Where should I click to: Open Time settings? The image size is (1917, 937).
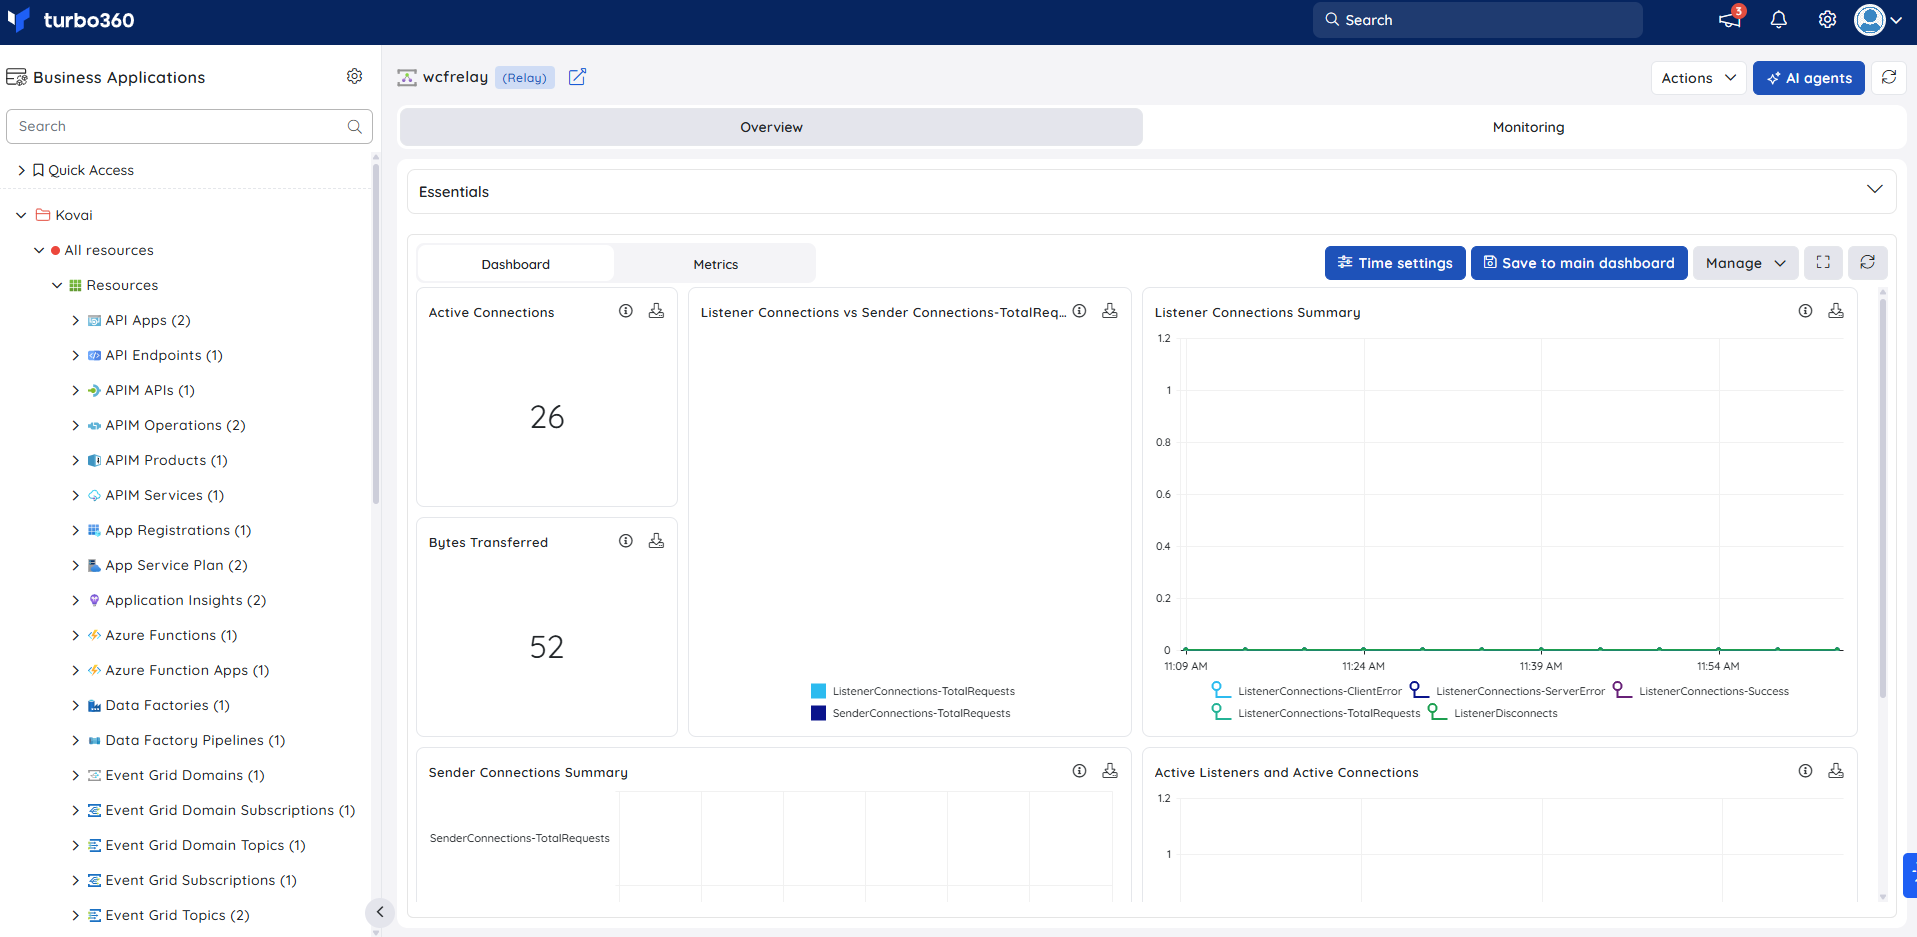(1395, 263)
